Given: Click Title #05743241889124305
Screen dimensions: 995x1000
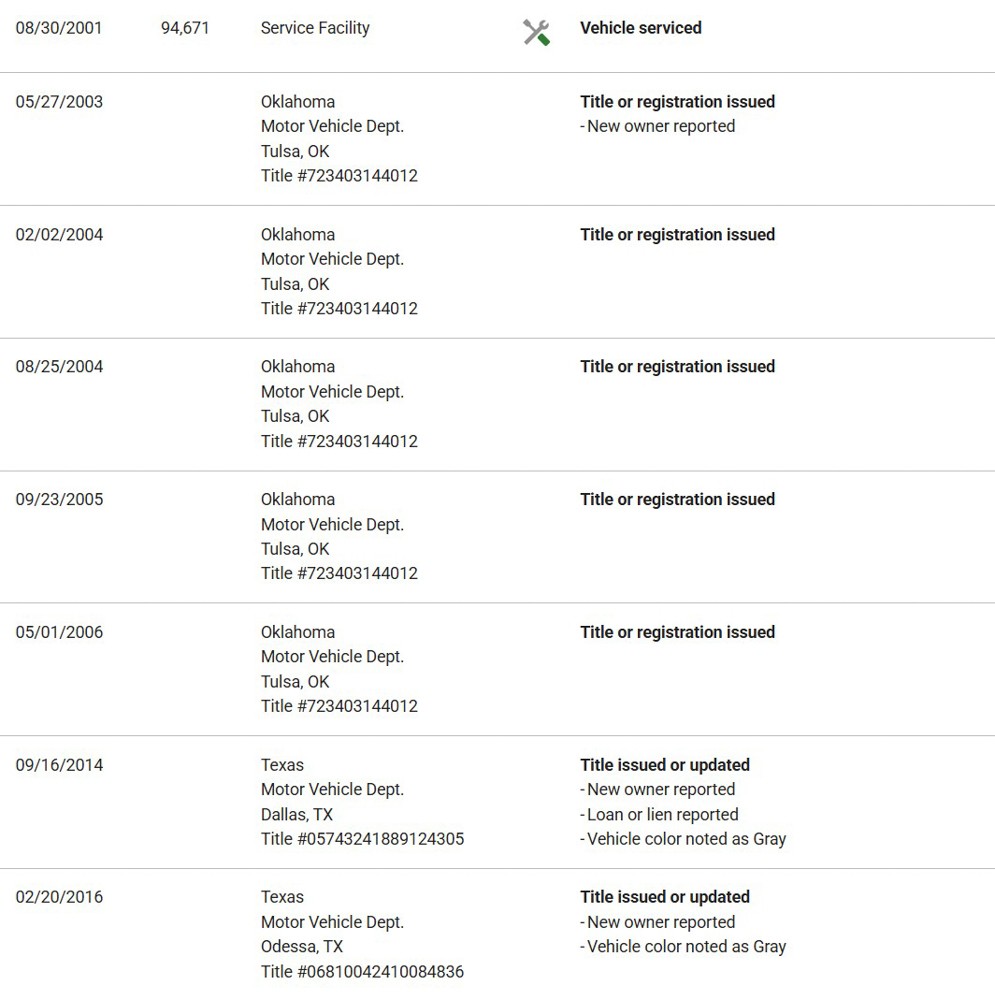Looking at the screenshot, I should click(362, 839).
